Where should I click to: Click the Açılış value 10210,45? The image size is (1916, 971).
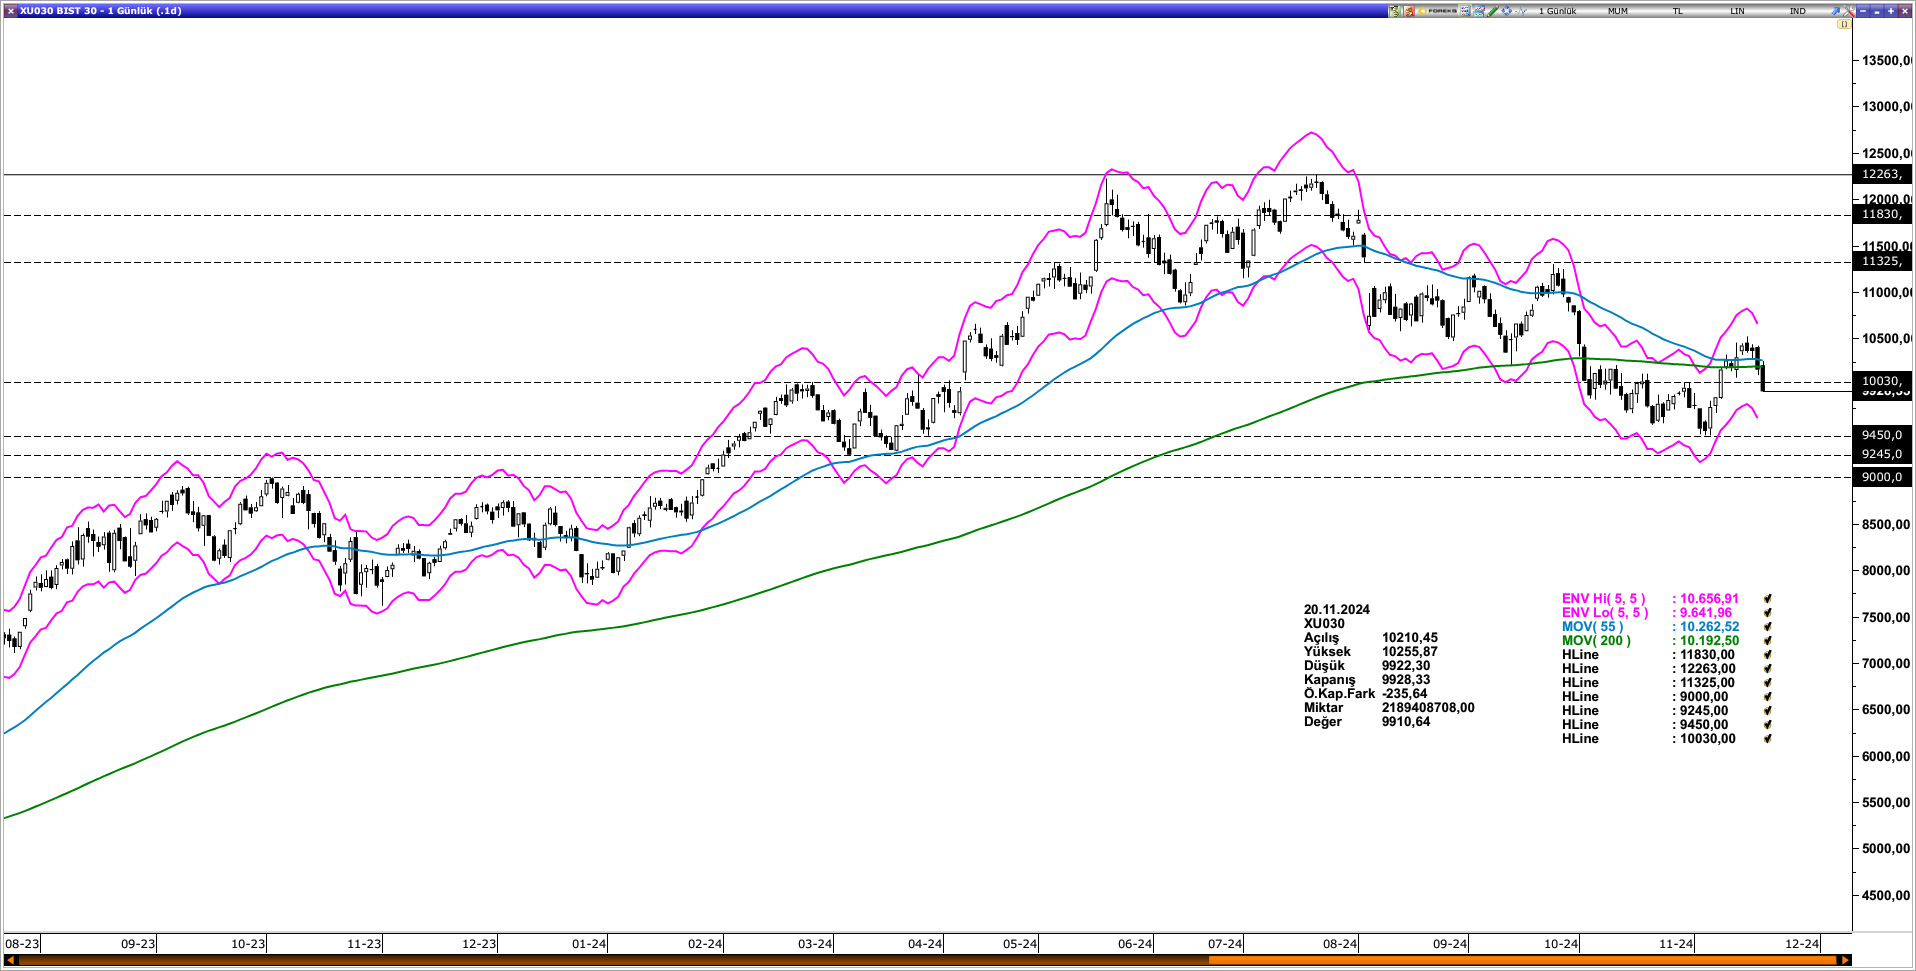pyautogui.click(x=1410, y=637)
